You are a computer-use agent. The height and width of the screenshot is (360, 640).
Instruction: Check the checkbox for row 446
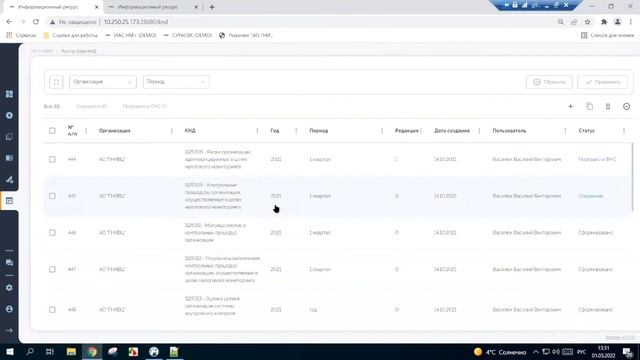pos(52,233)
